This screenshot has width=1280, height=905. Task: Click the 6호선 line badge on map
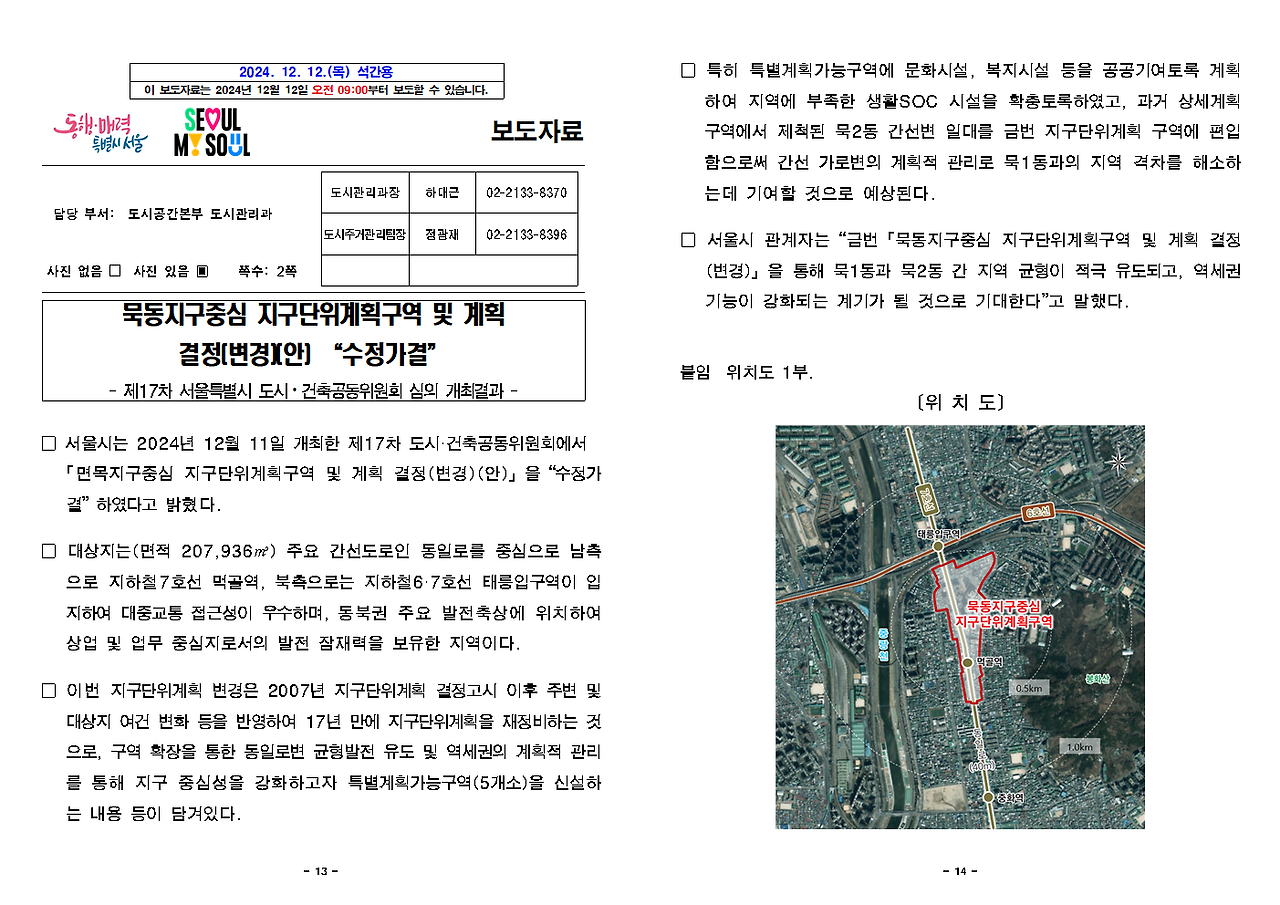tap(1039, 513)
